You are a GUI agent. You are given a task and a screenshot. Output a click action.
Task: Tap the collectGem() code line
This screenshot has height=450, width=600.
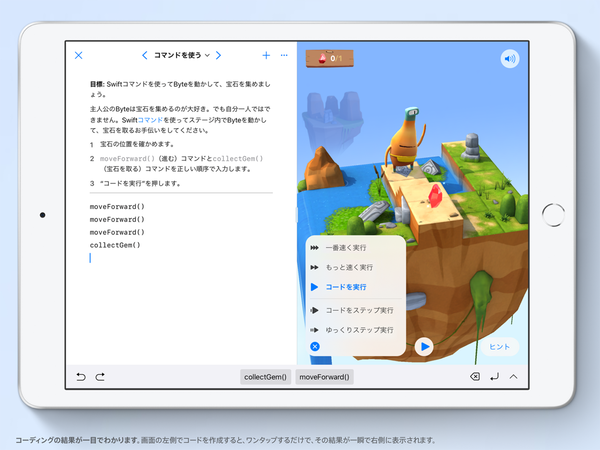pos(115,245)
